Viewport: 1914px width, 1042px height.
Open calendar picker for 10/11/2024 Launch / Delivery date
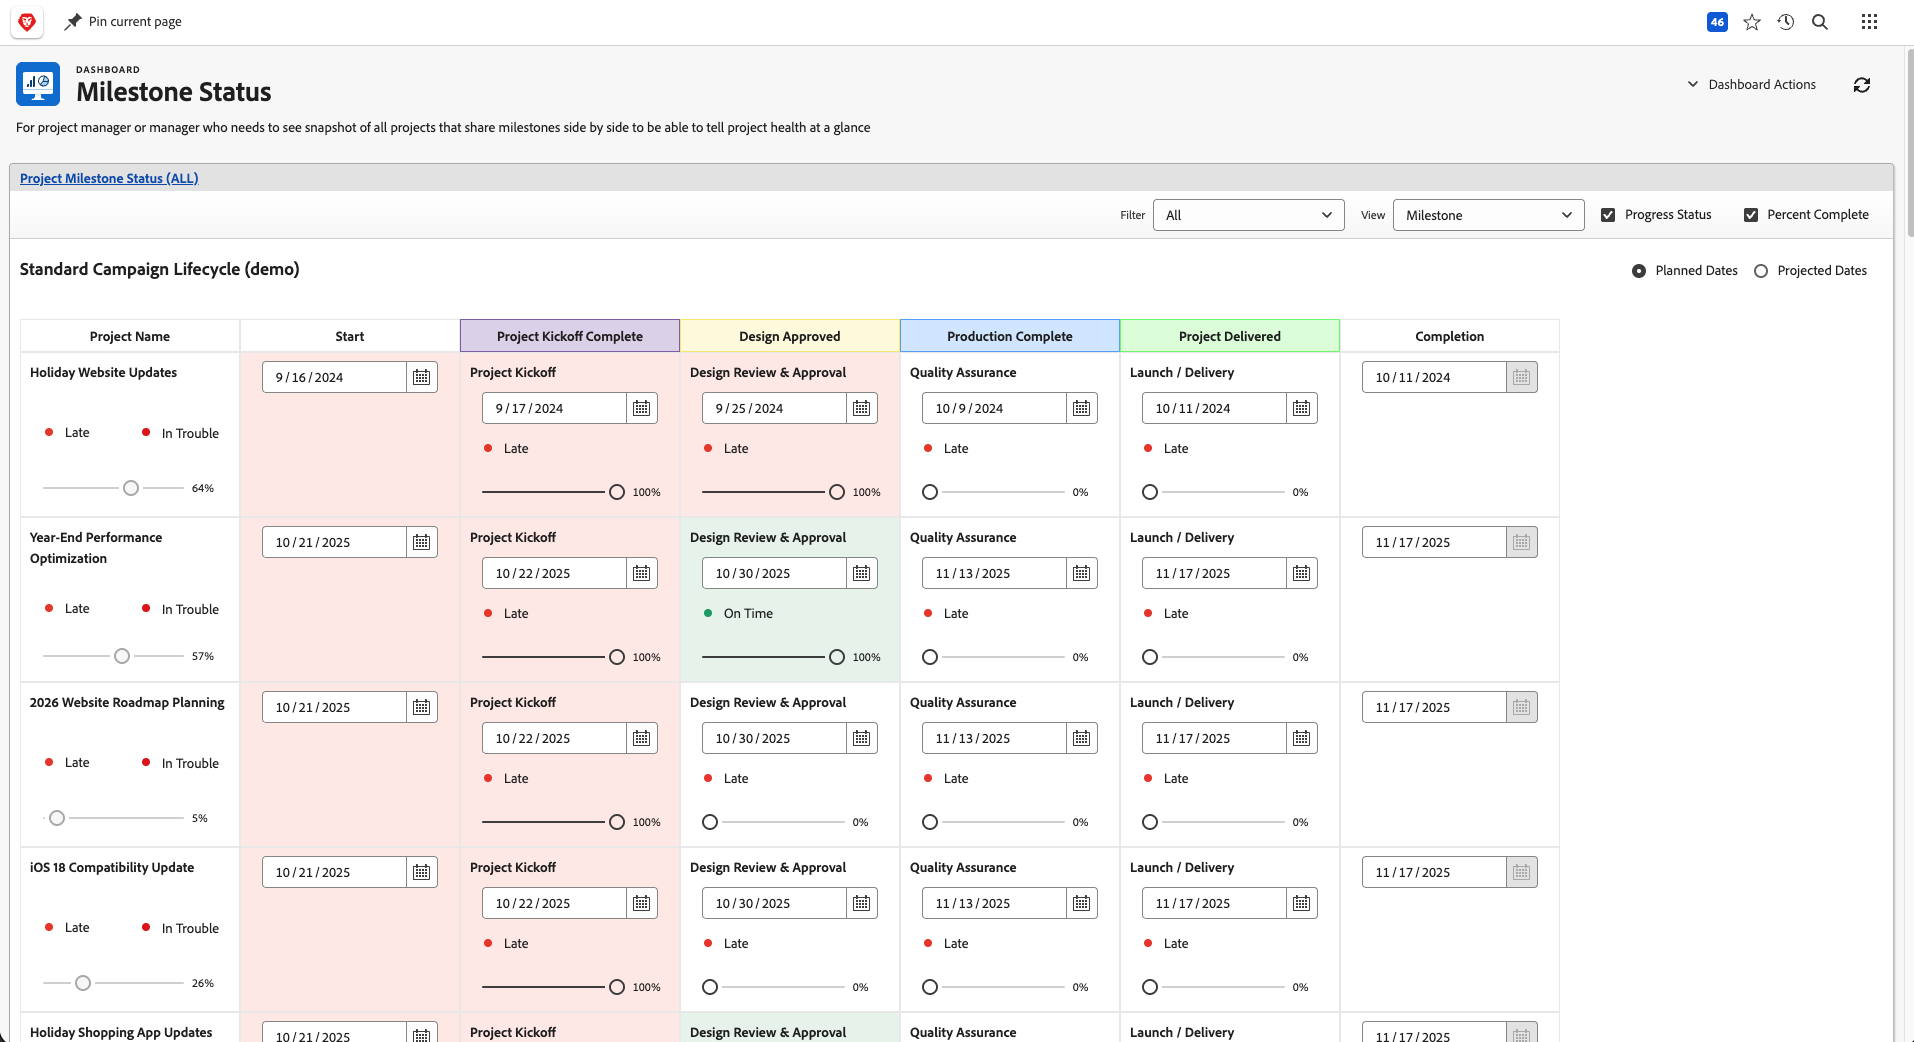pos(1302,408)
